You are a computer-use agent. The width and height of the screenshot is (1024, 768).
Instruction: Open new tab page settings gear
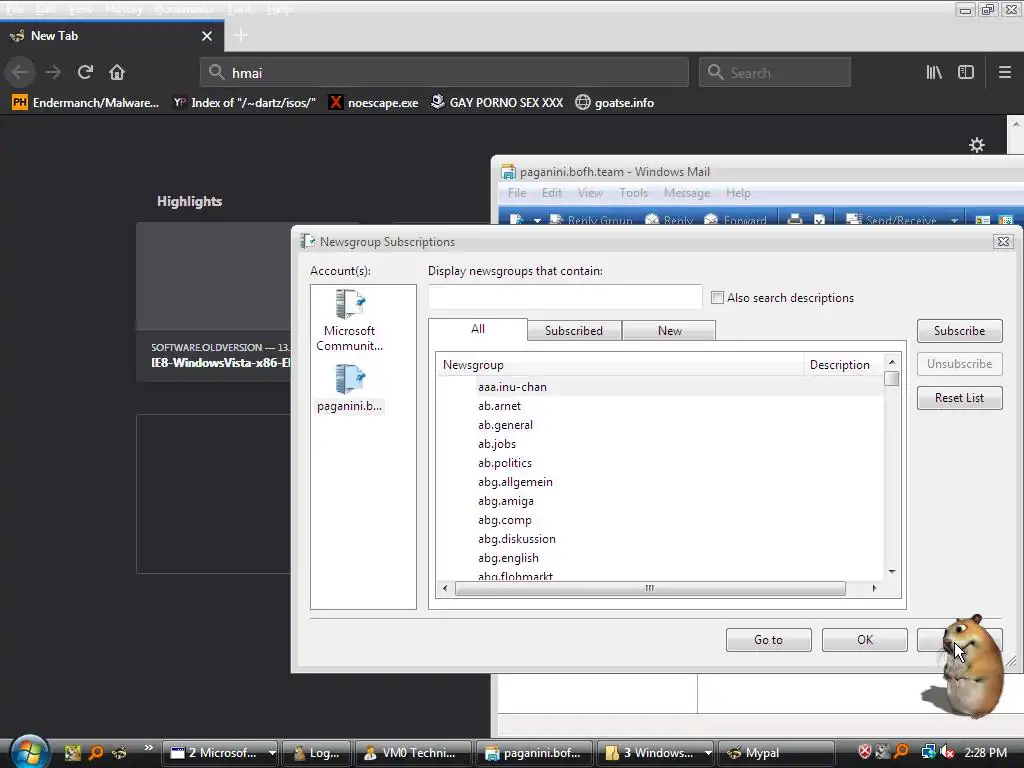click(976, 144)
